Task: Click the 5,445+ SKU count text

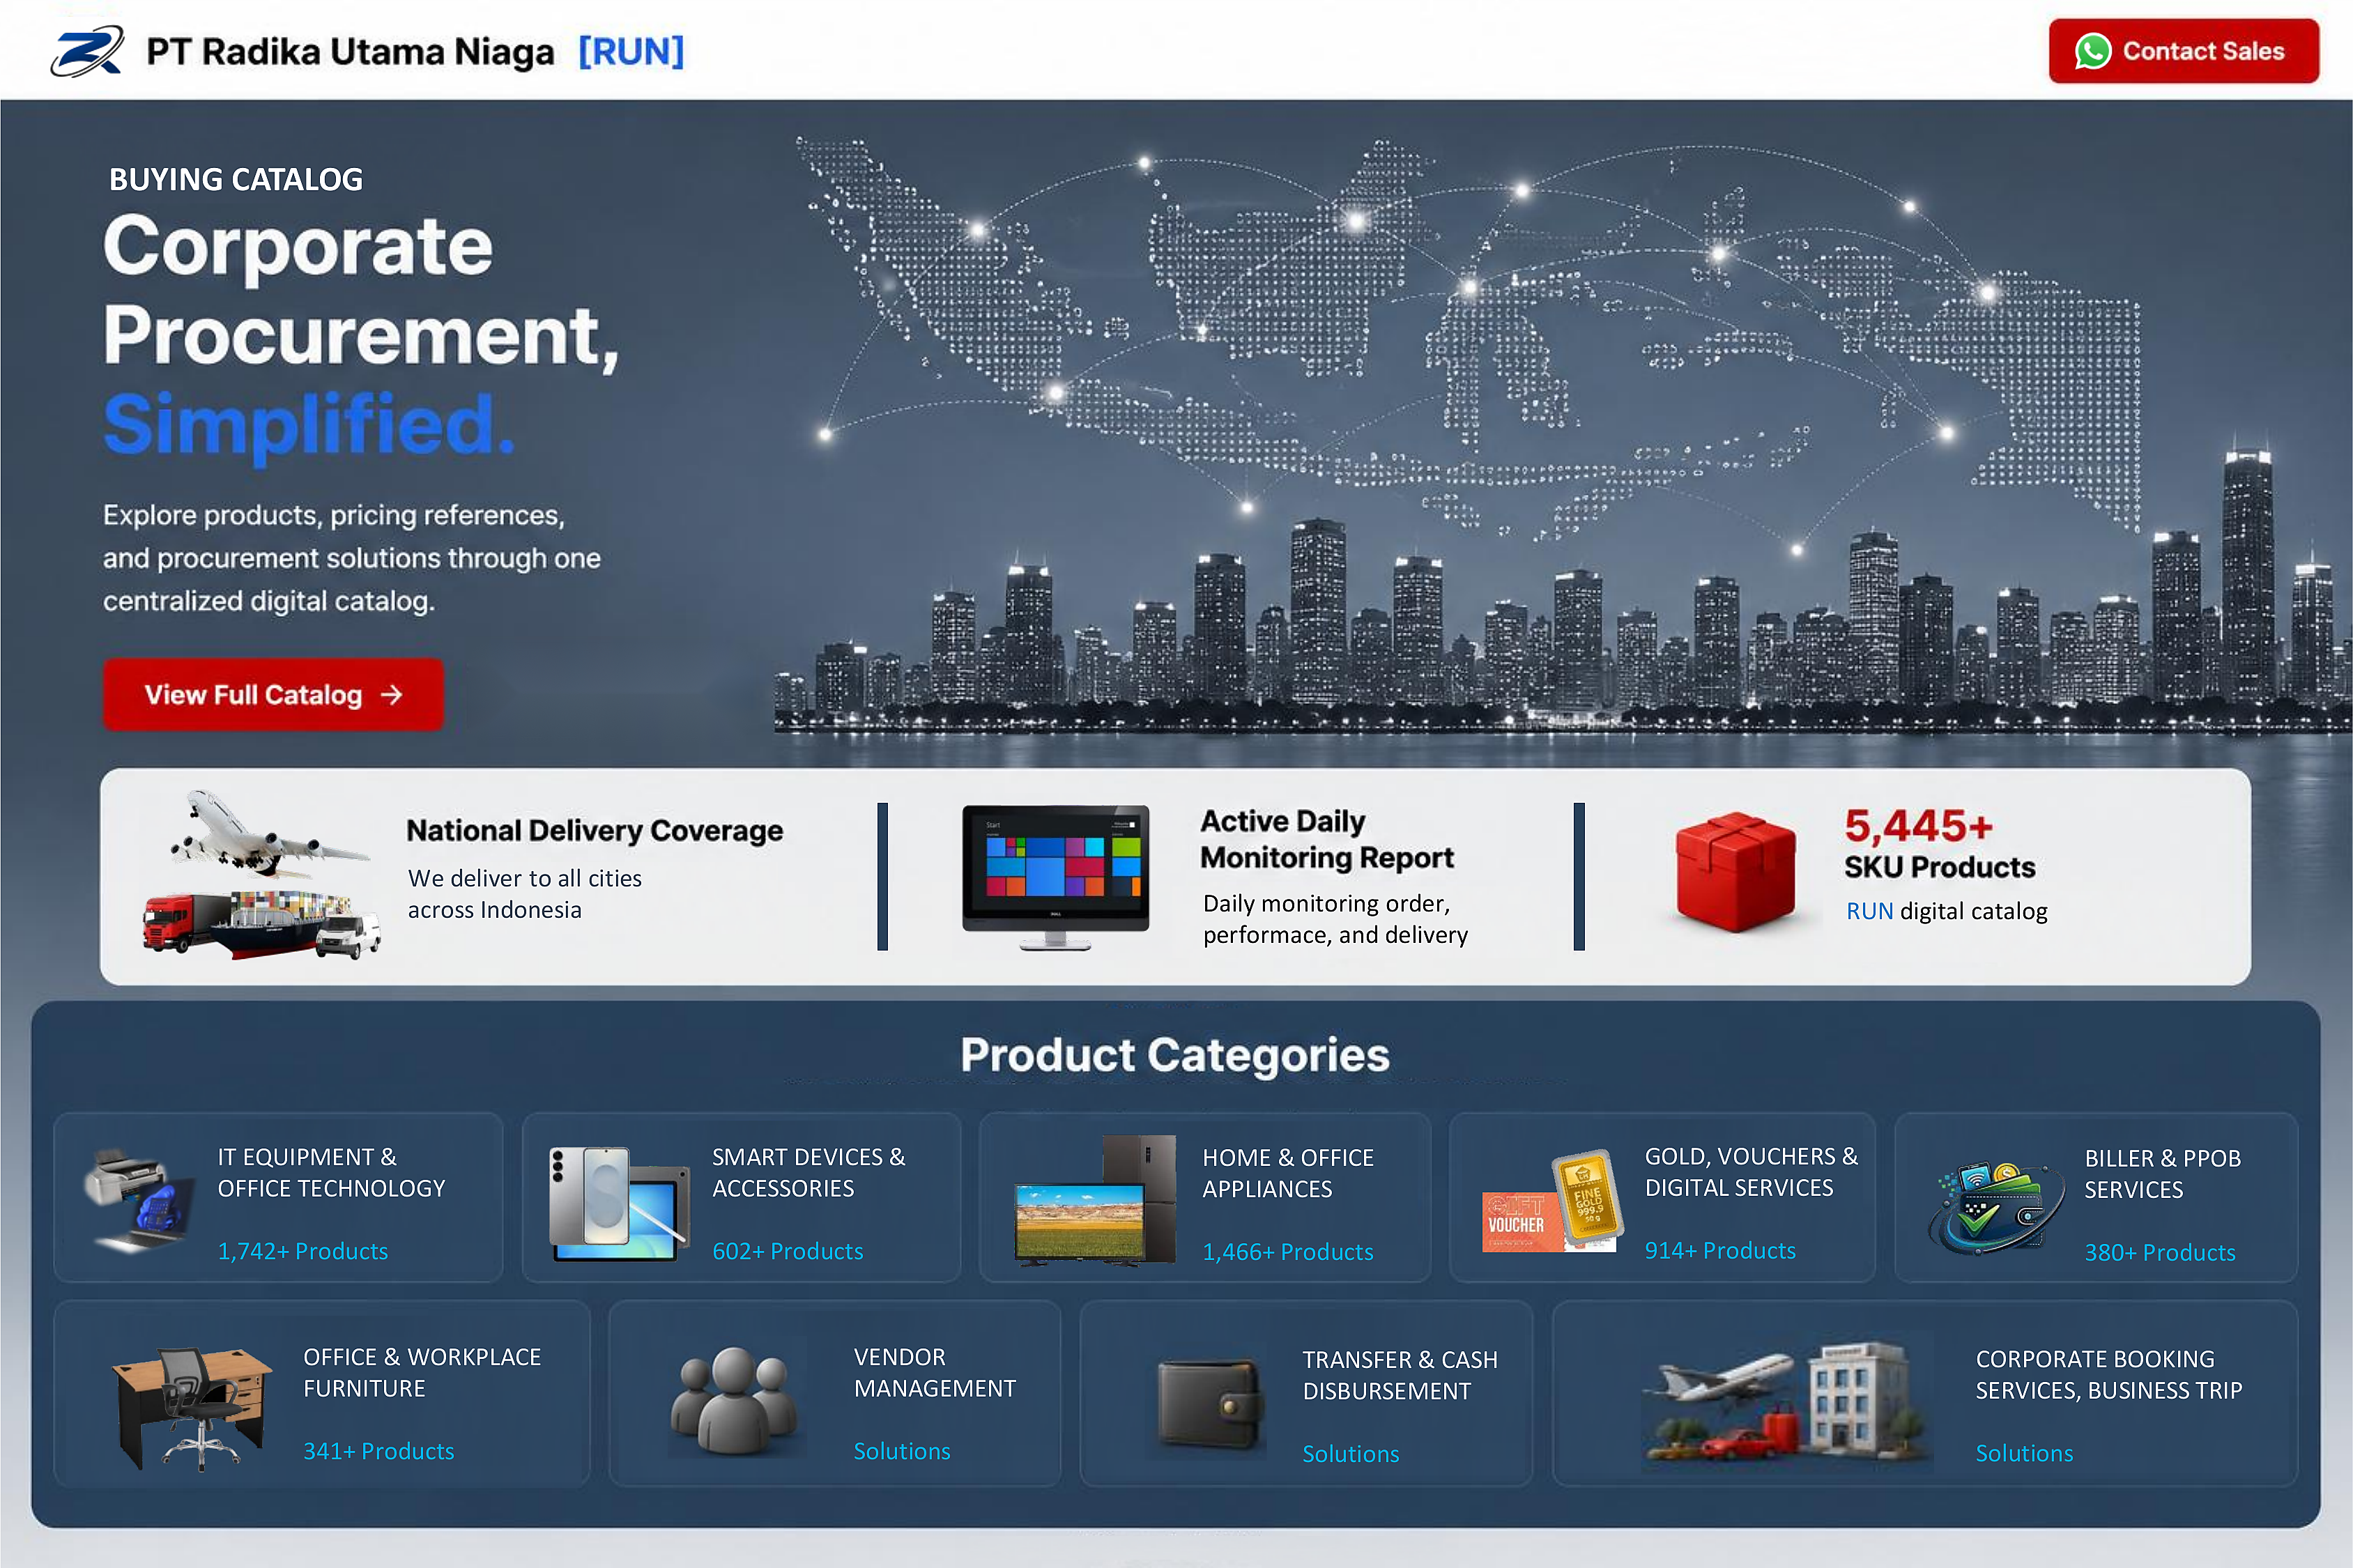Action: pyautogui.click(x=1918, y=826)
